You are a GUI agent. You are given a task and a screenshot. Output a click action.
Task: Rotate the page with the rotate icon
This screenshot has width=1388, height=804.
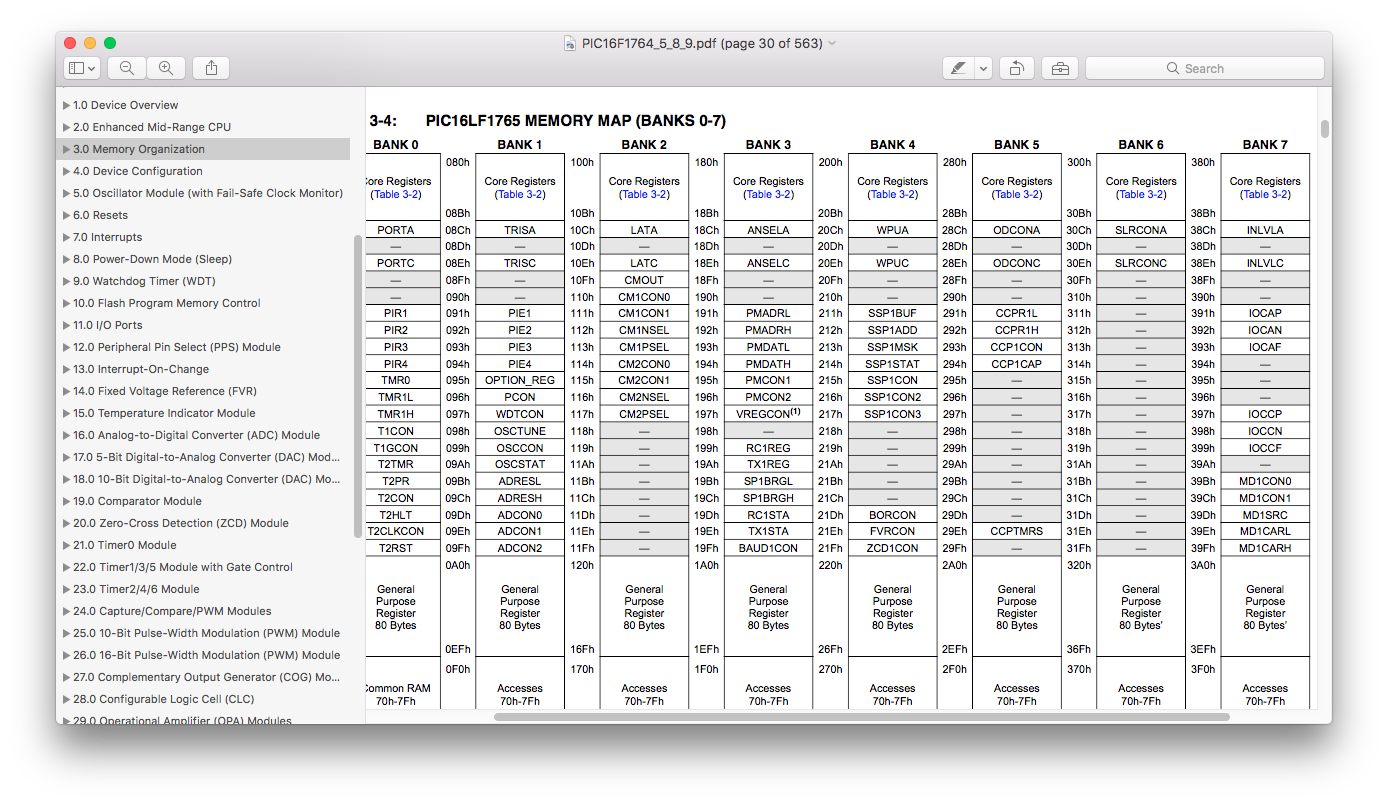pyautogui.click(x=1016, y=68)
